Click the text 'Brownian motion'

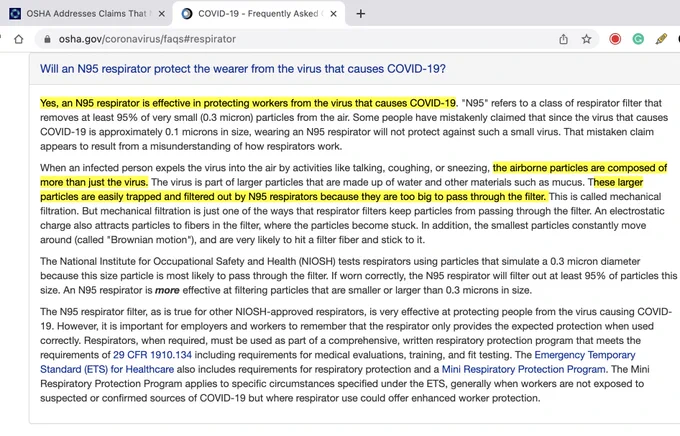[150, 240]
